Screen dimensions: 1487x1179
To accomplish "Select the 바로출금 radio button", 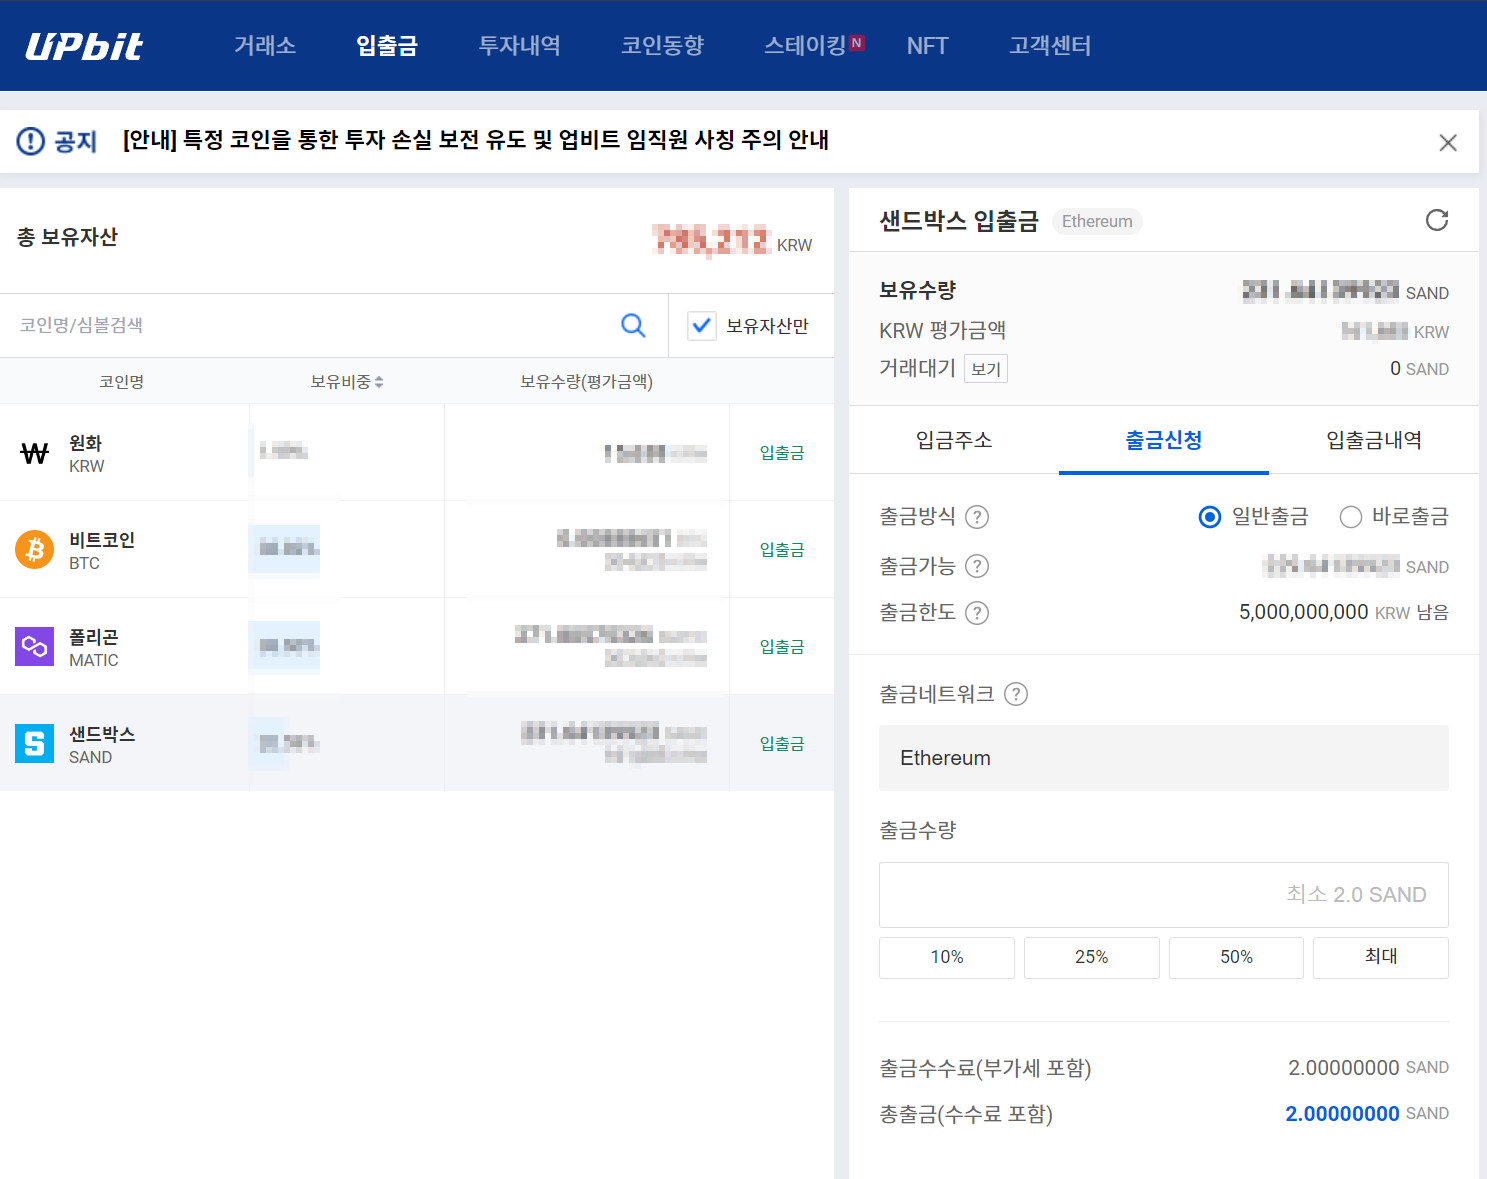I will click(1351, 517).
